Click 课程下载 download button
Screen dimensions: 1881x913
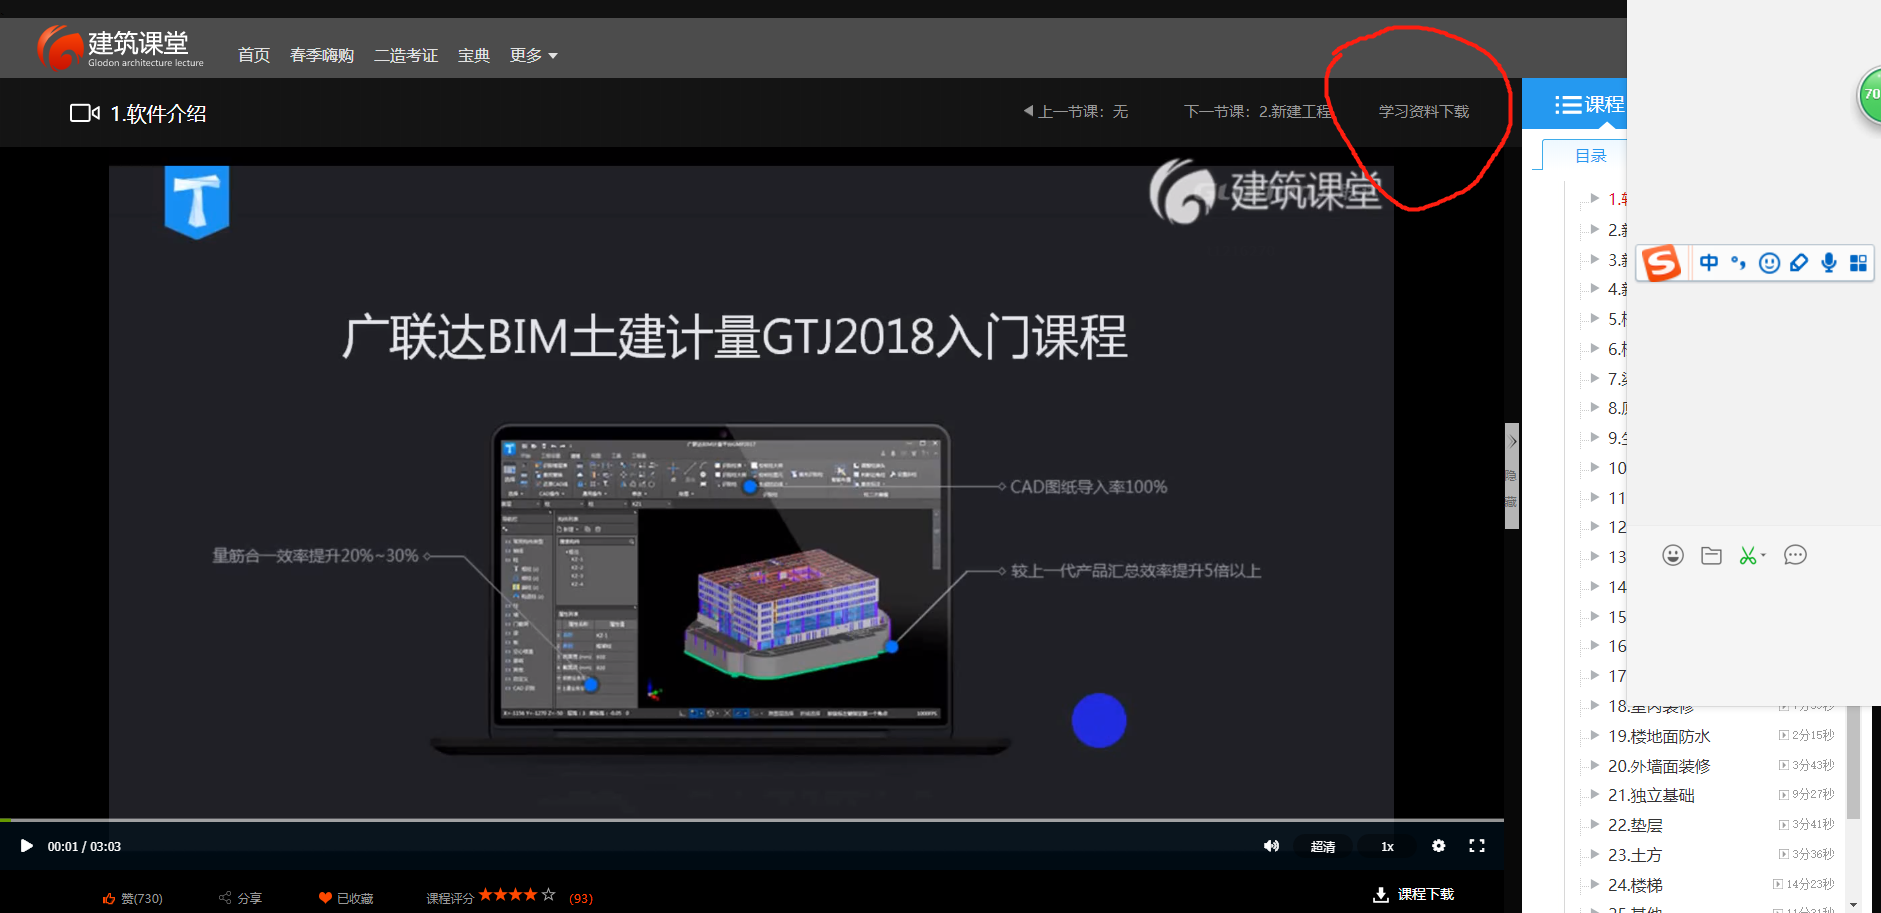pos(1413,894)
